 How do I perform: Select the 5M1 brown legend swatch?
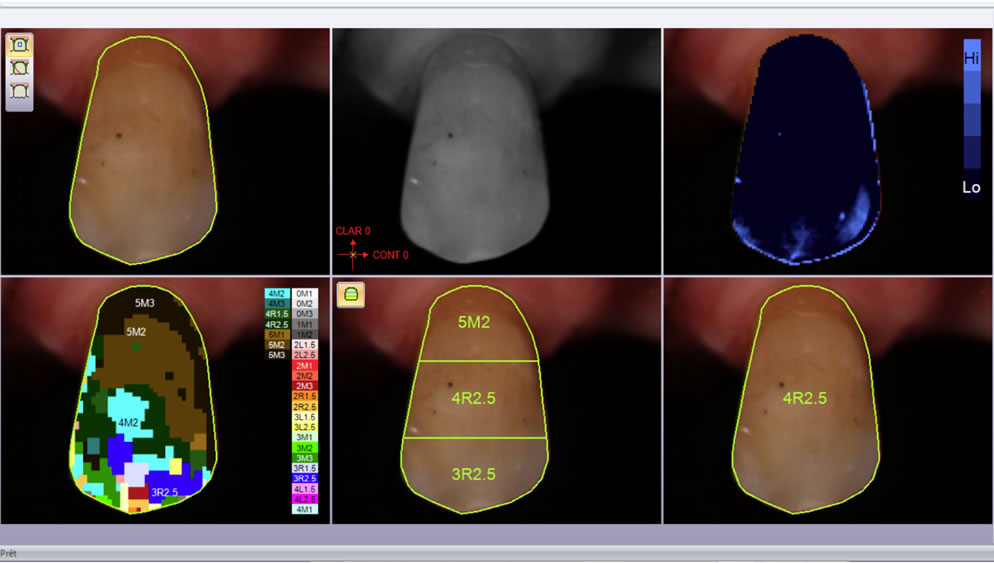[x=277, y=334]
